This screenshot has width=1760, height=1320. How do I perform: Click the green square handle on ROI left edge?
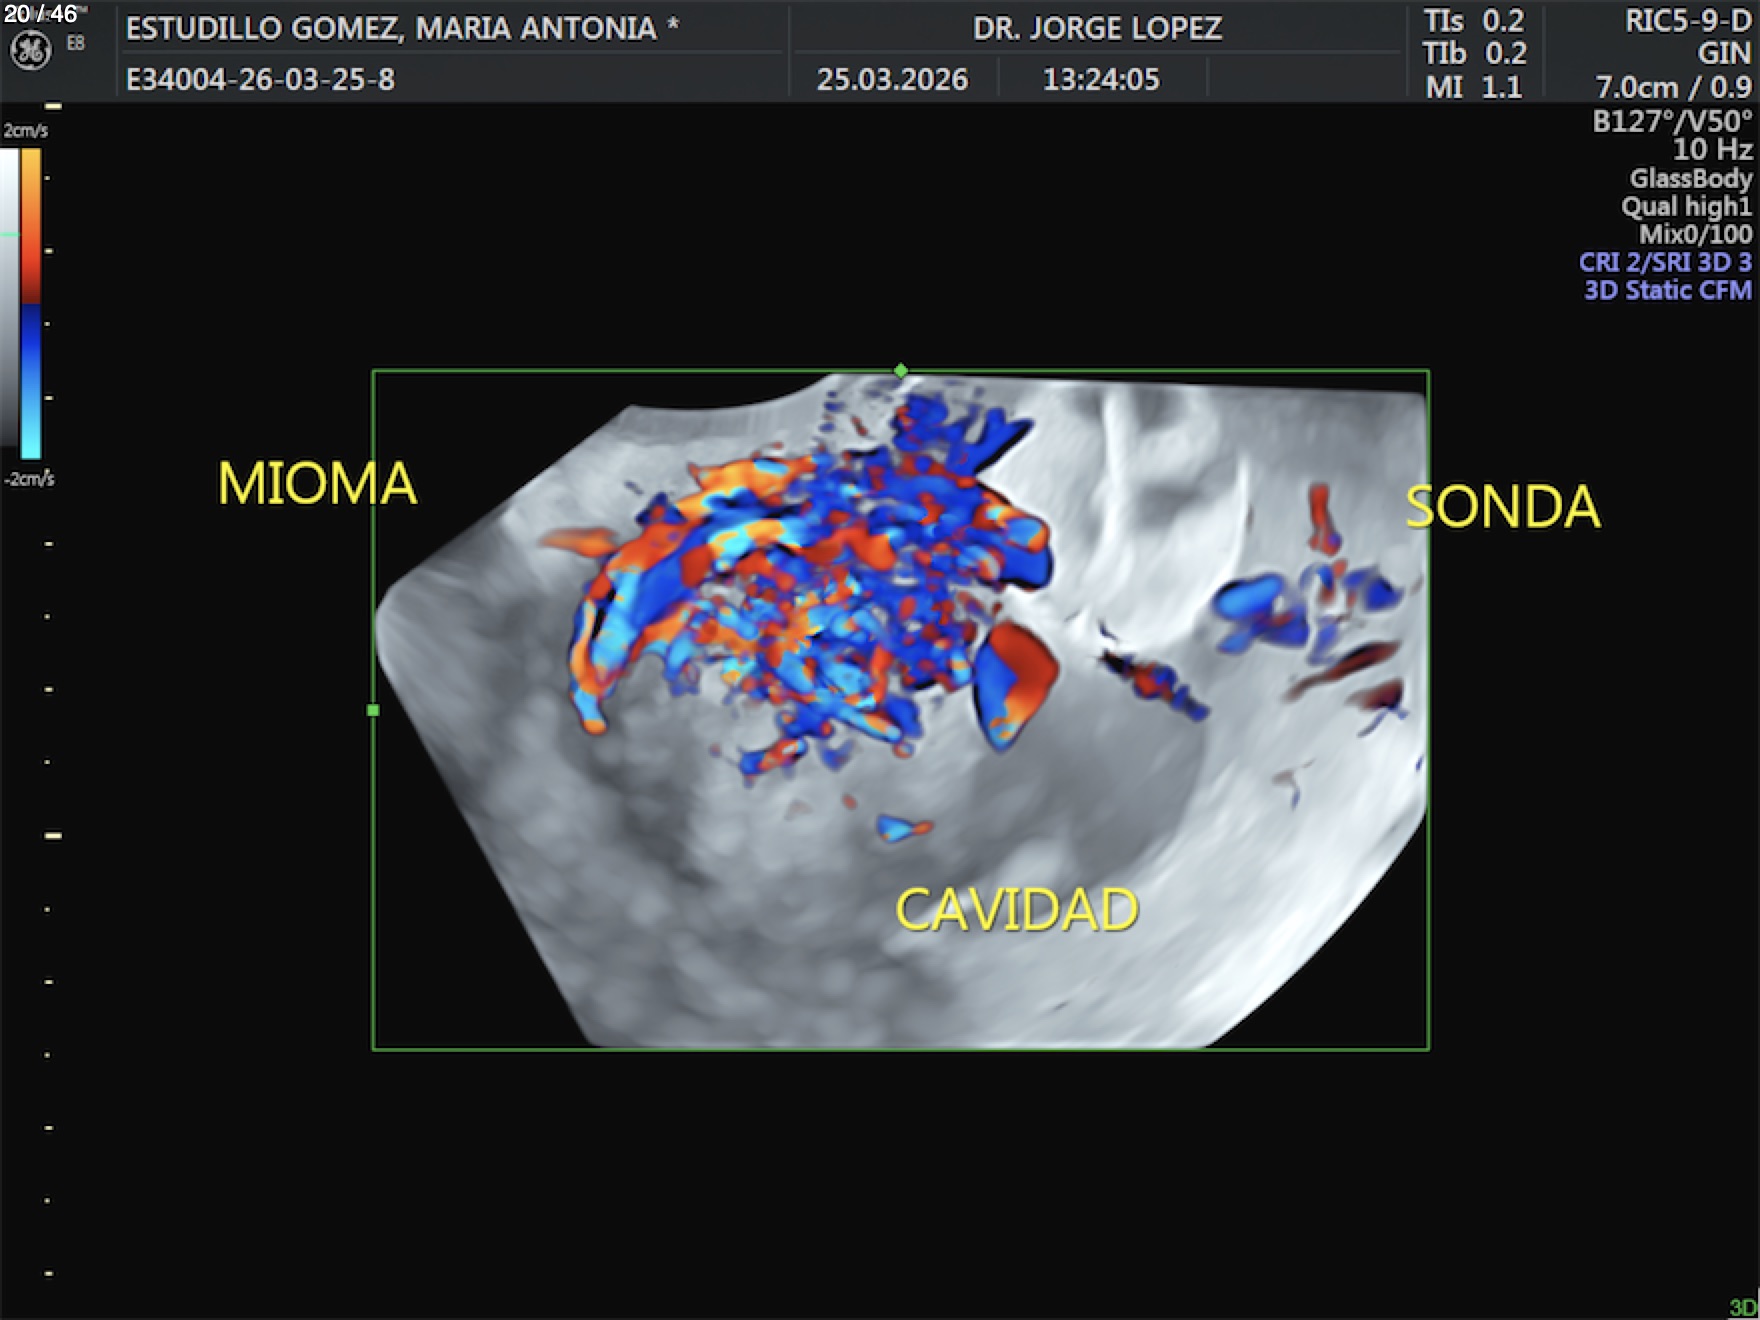point(373,710)
